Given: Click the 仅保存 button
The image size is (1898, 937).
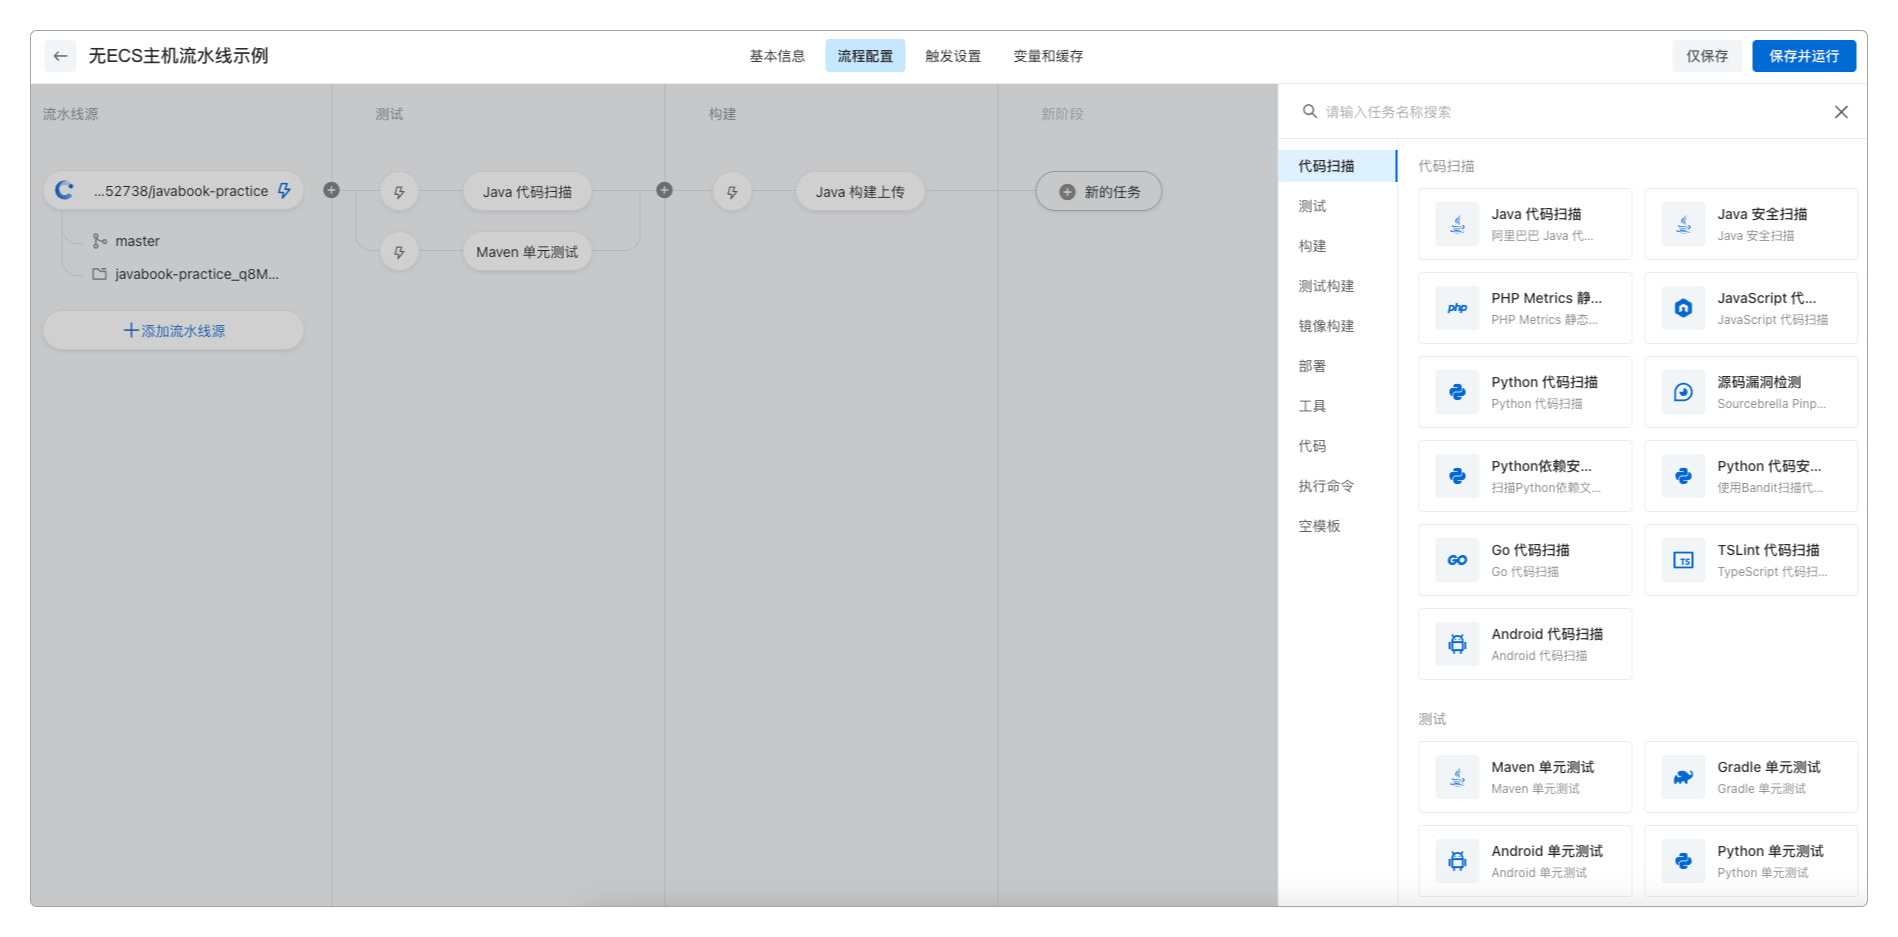Looking at the screenshot, I should pos(1707,56).
